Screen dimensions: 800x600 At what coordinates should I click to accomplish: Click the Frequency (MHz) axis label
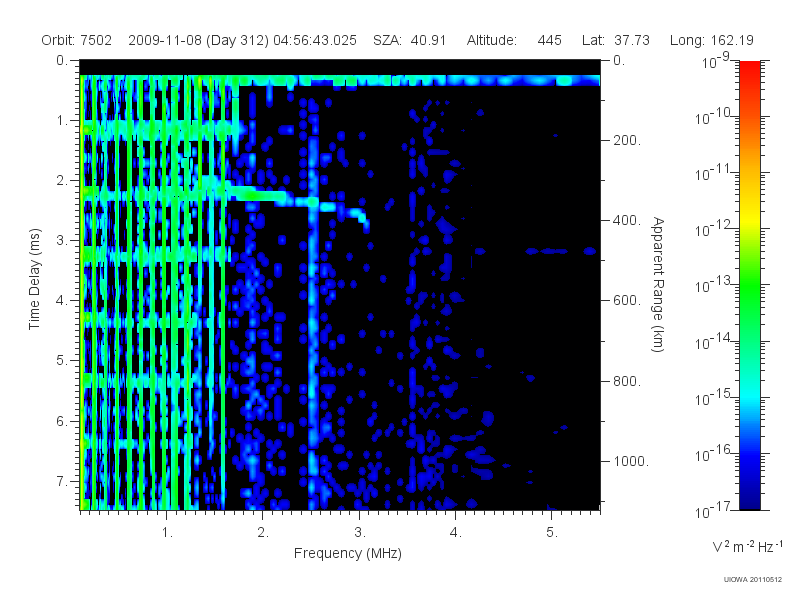click(348, 553)
